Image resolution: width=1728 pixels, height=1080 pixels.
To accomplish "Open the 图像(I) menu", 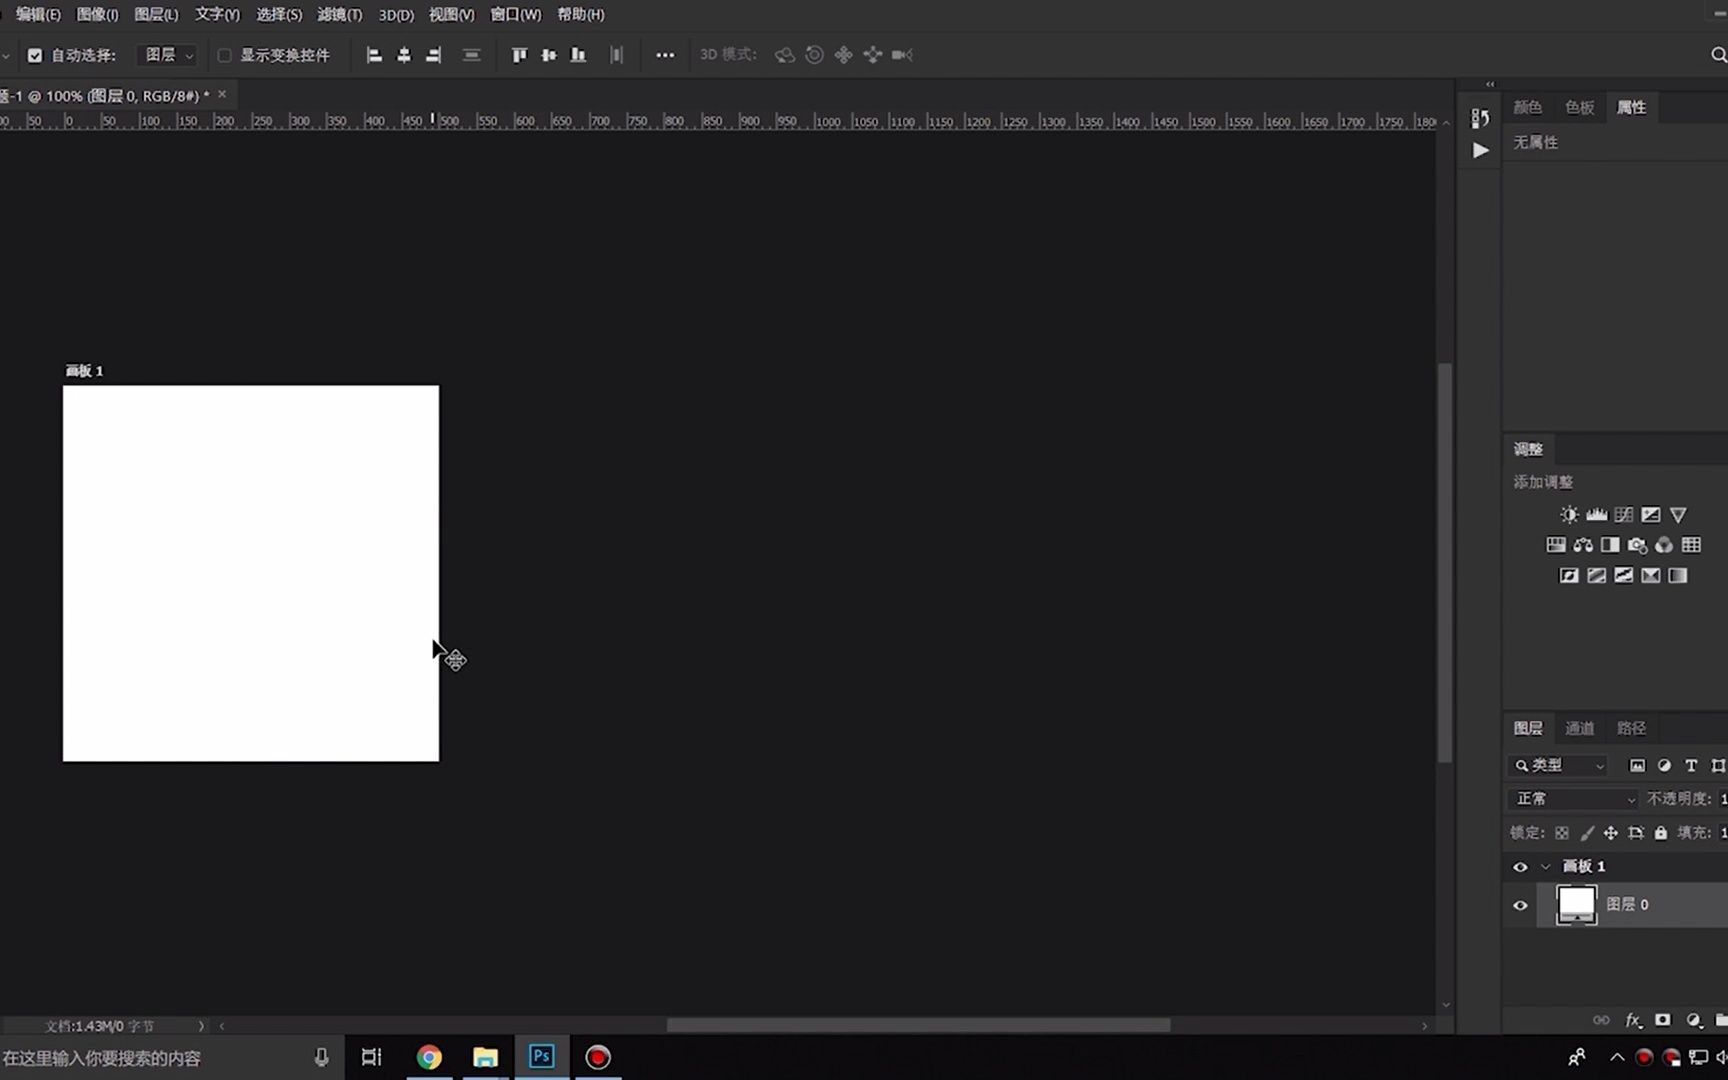I will coord(97,14).
